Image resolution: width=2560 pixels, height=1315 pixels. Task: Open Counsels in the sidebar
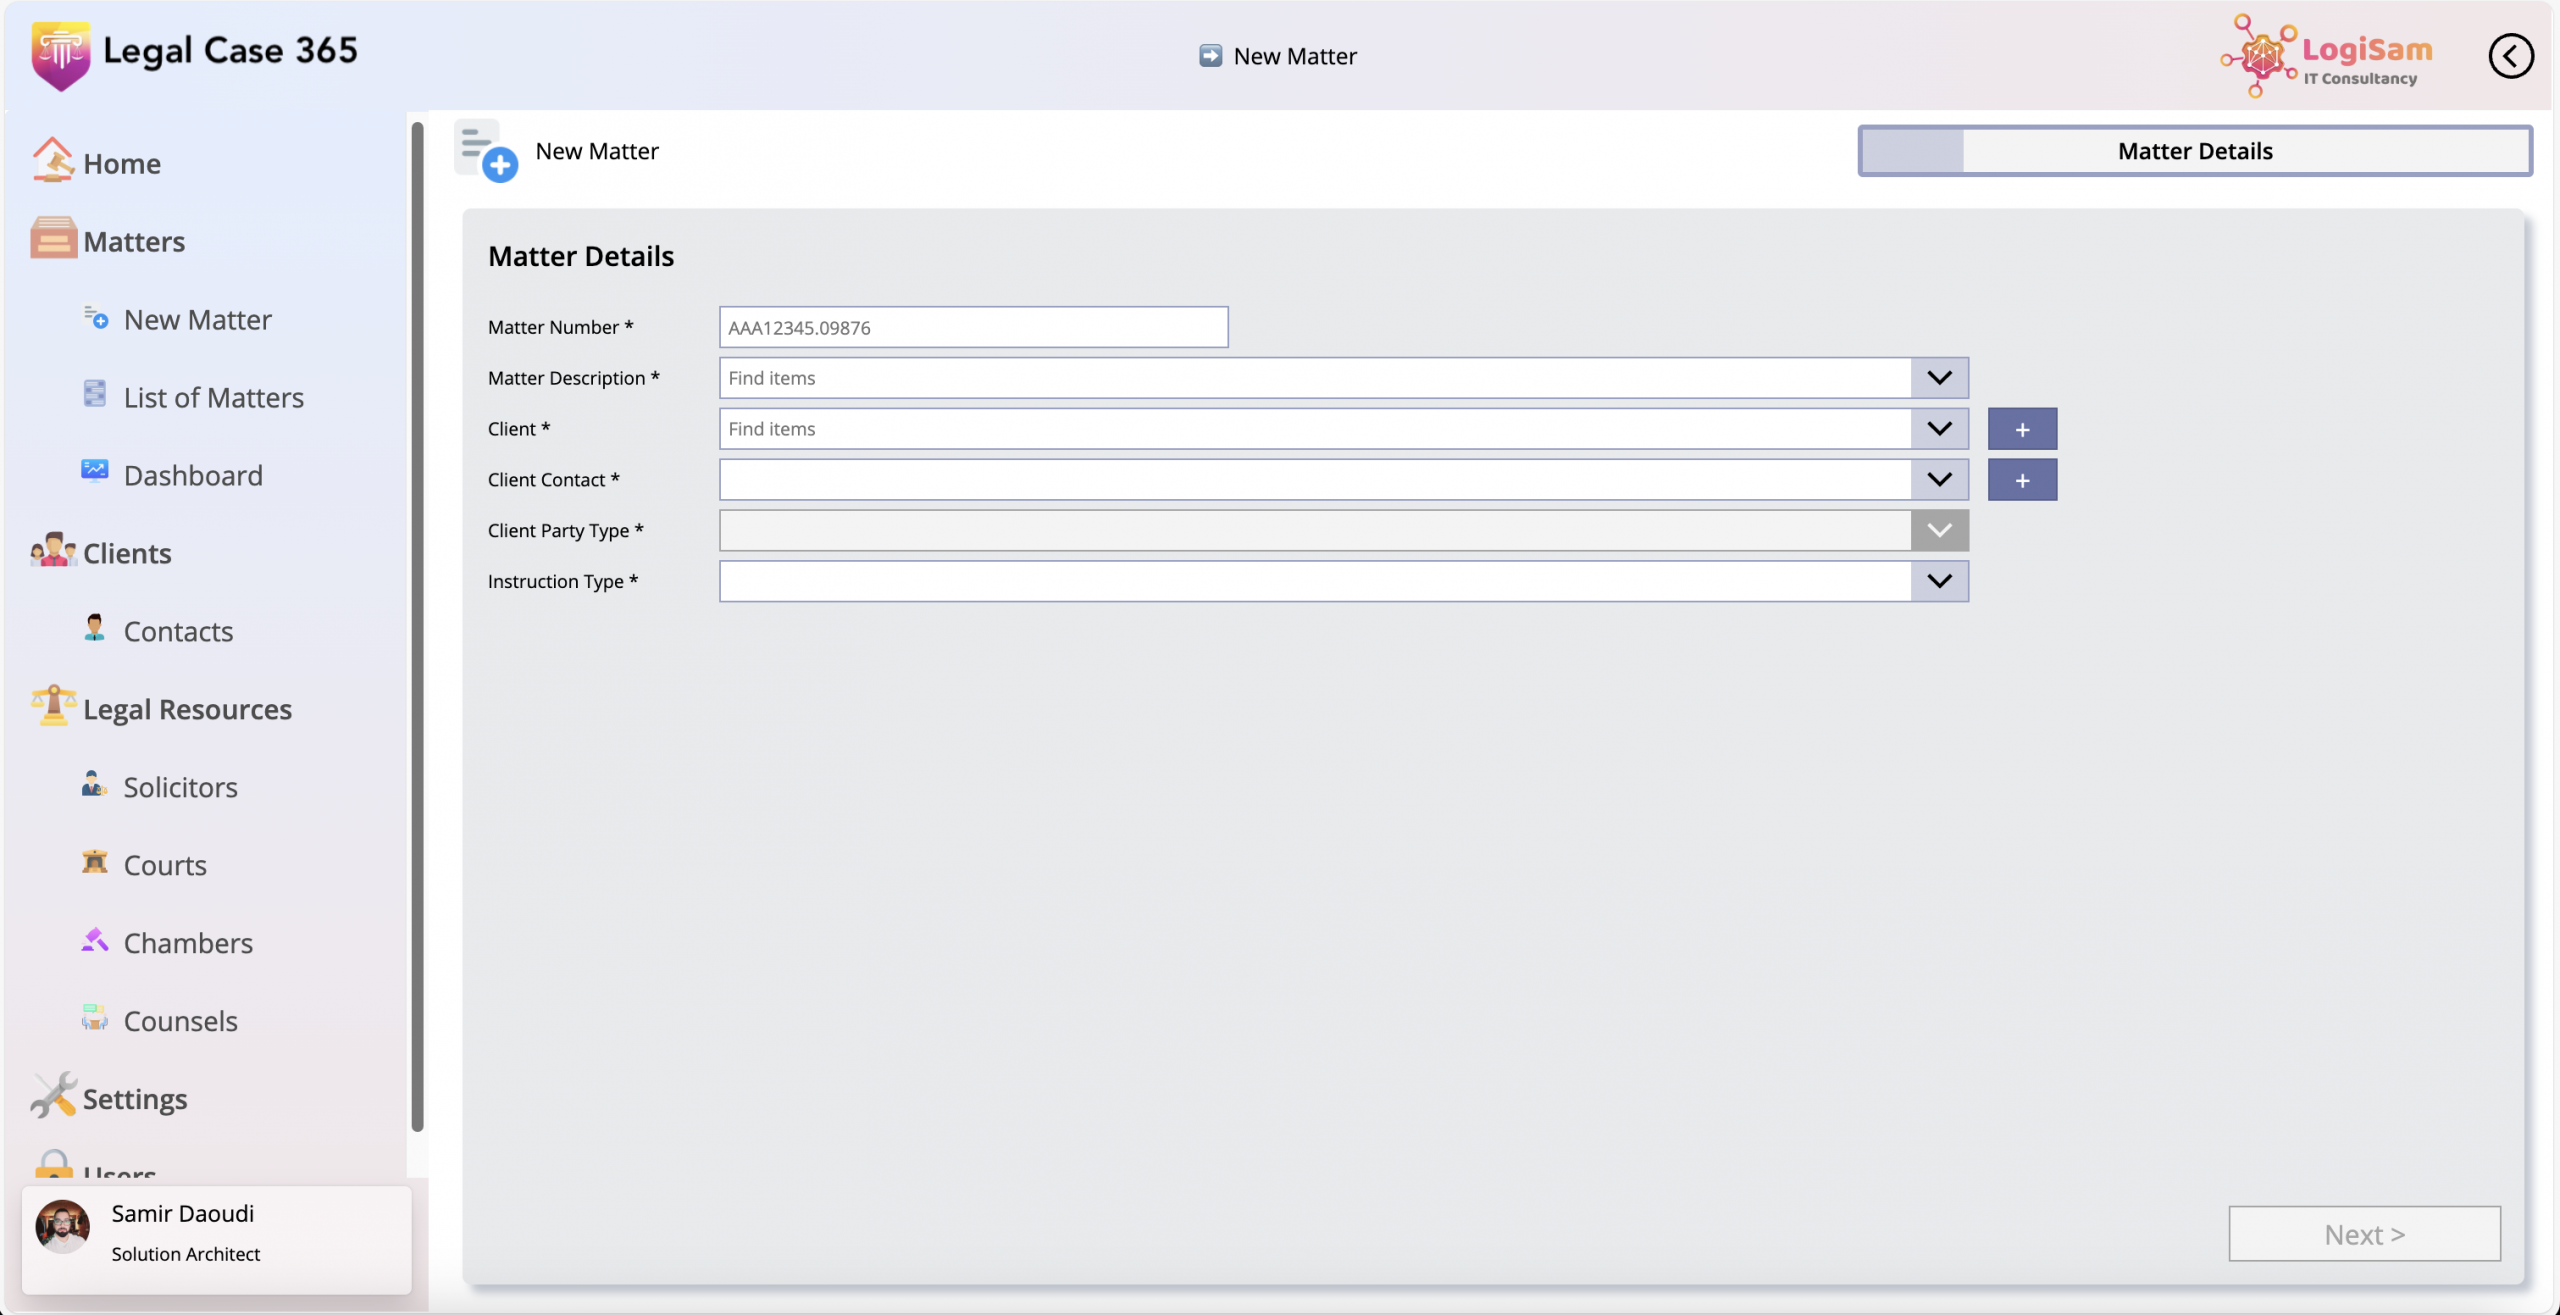pos(180,1021)
